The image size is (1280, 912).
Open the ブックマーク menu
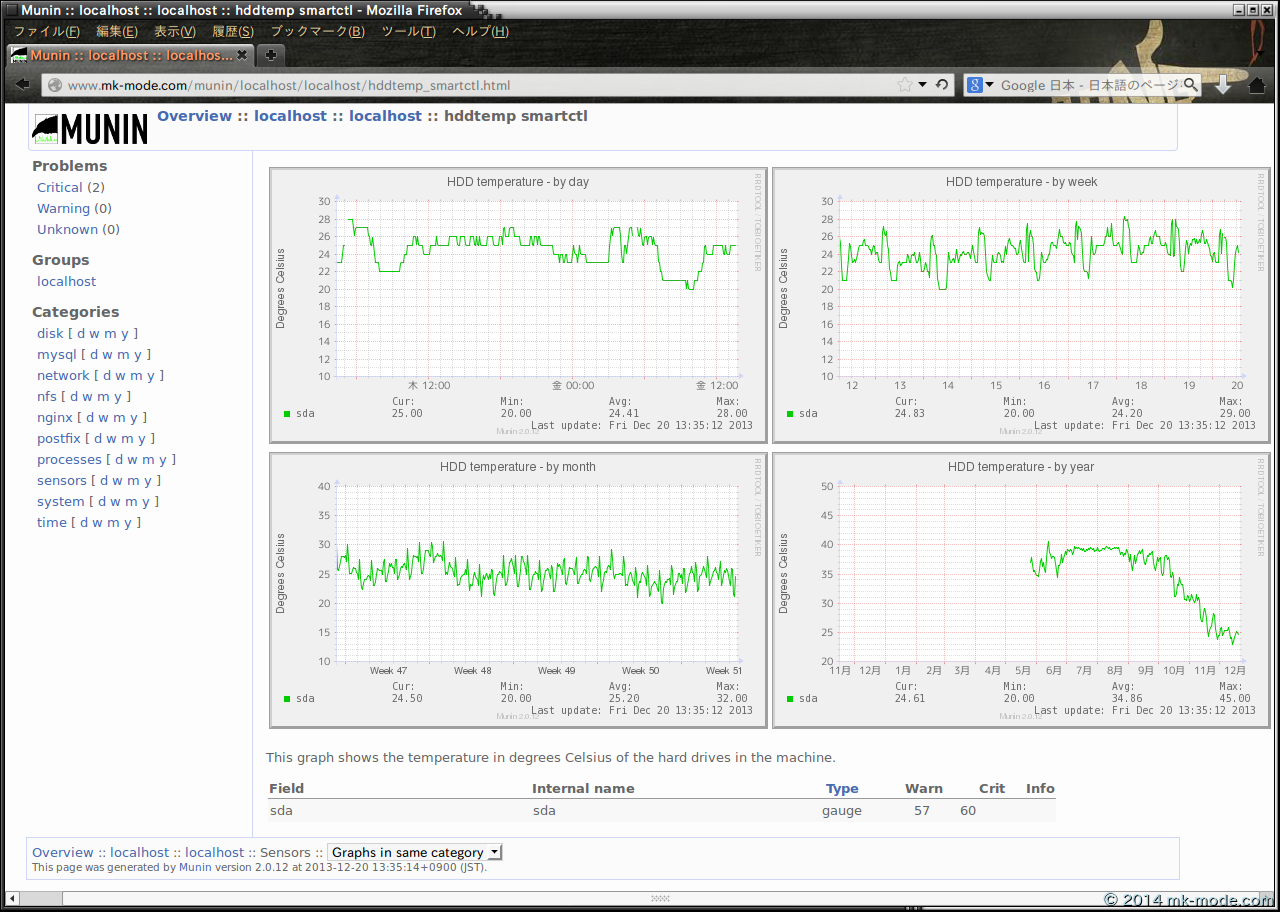pyautogui.click(x=317, y=31)
